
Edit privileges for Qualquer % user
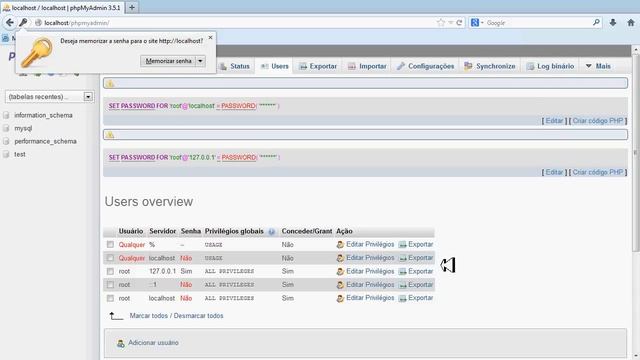click(x=365, y=244)
